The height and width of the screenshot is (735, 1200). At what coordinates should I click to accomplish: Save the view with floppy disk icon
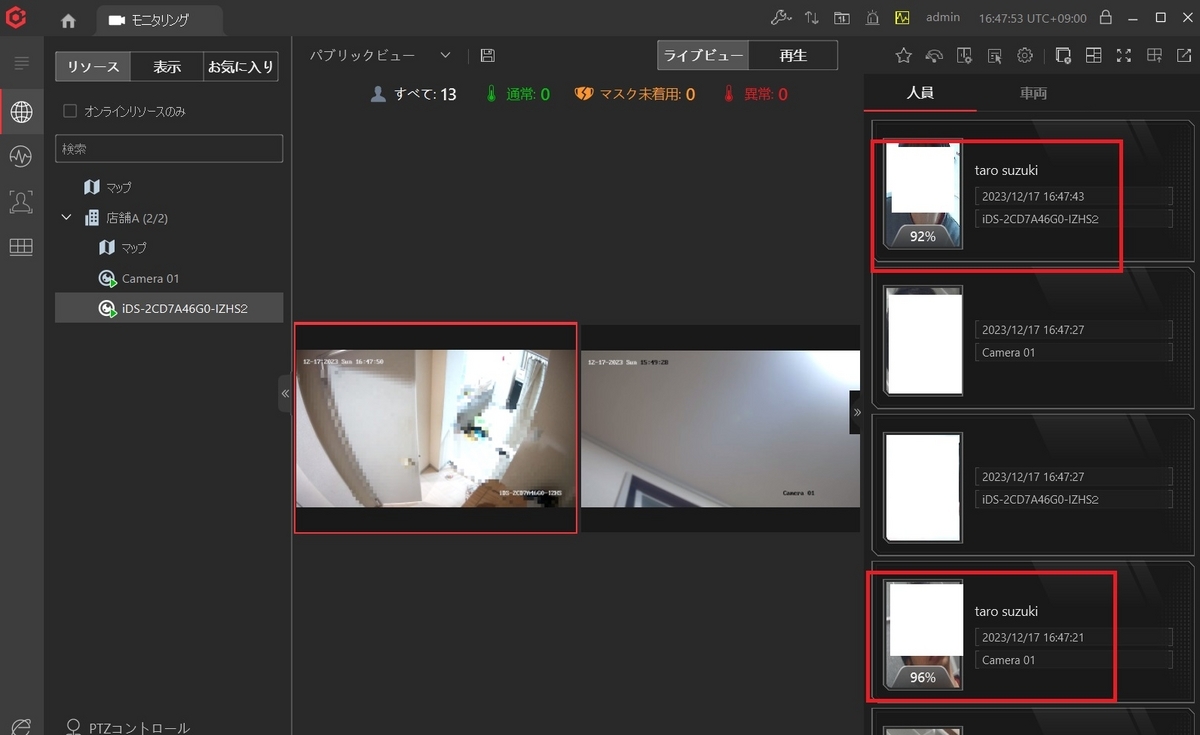[488, 56]
